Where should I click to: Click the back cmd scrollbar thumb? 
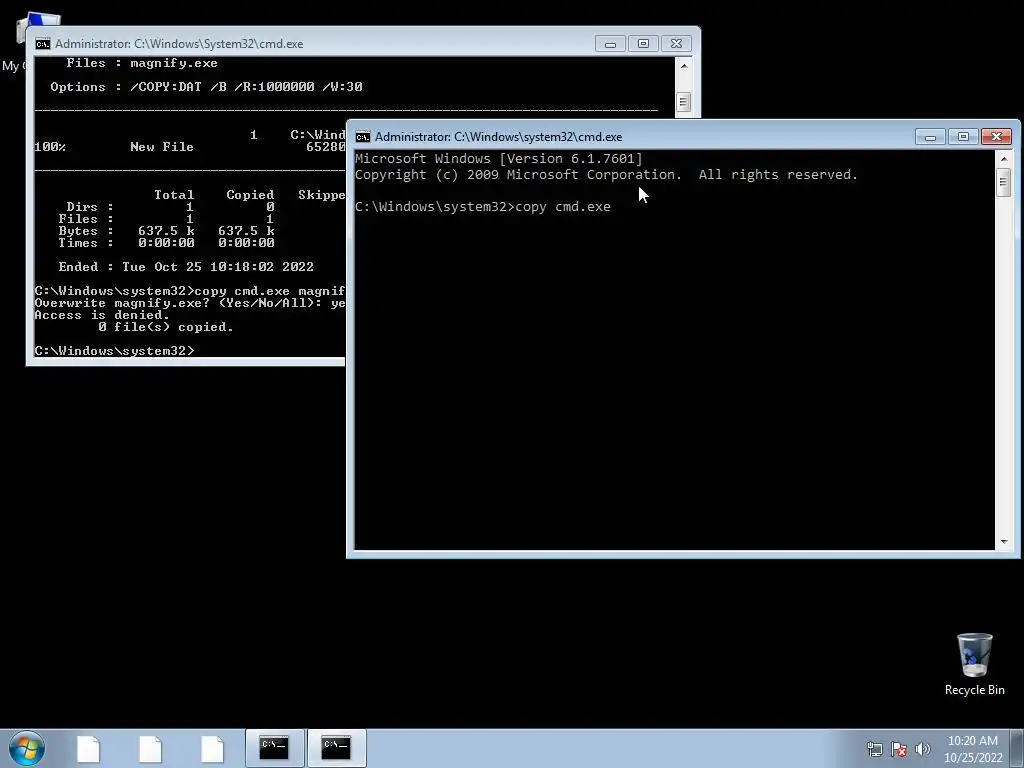(684, 102)
